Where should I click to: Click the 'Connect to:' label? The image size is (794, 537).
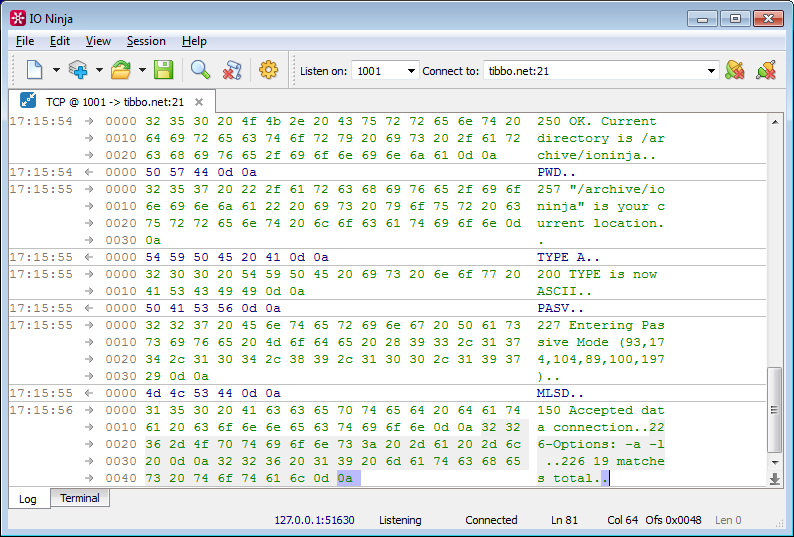451,71
